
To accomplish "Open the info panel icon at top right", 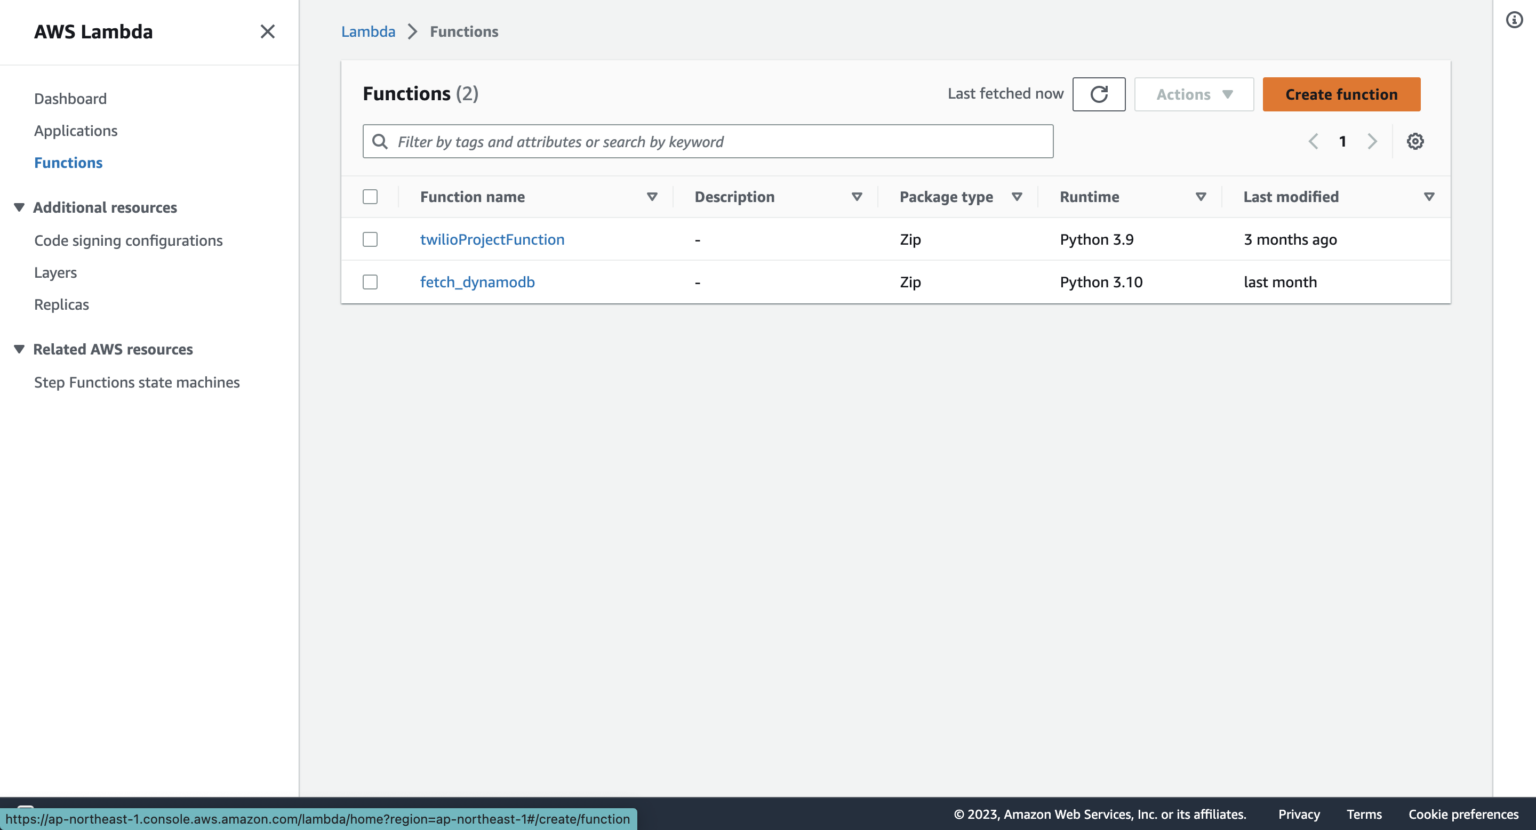I will pyautogui.click(x=1513, y=19).
